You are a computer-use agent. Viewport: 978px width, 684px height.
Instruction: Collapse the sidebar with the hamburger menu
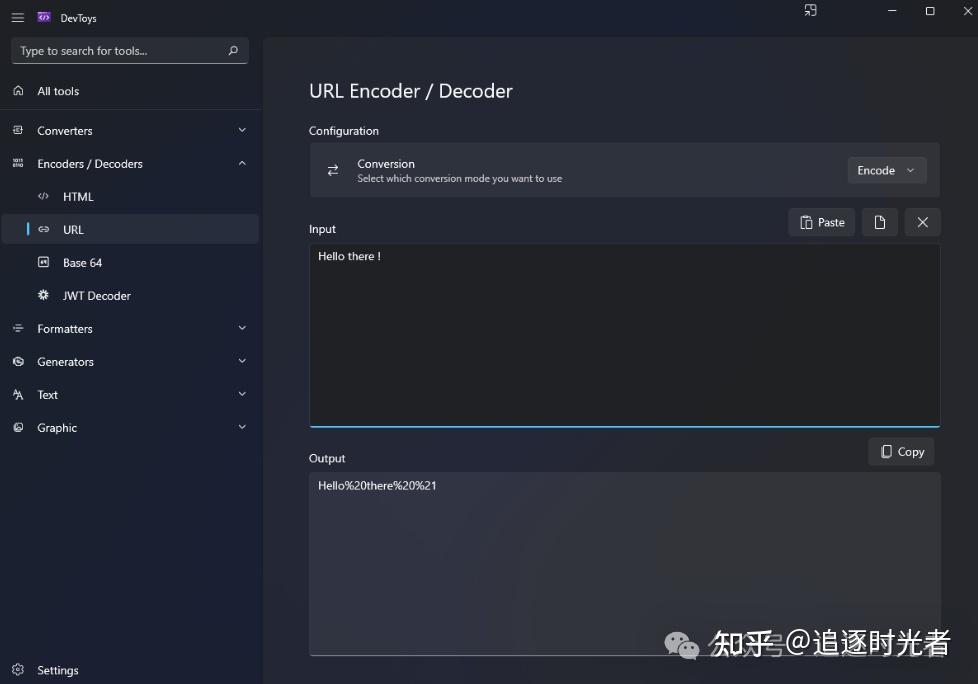tap(17, 17)
